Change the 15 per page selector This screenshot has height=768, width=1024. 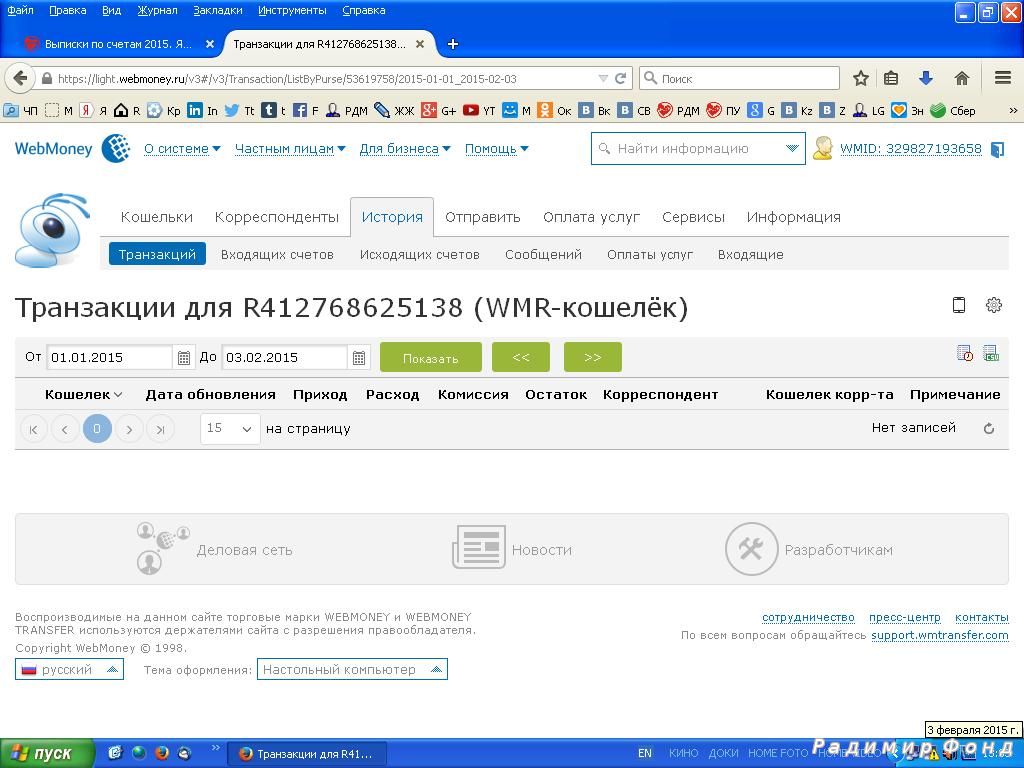[230, 428]
